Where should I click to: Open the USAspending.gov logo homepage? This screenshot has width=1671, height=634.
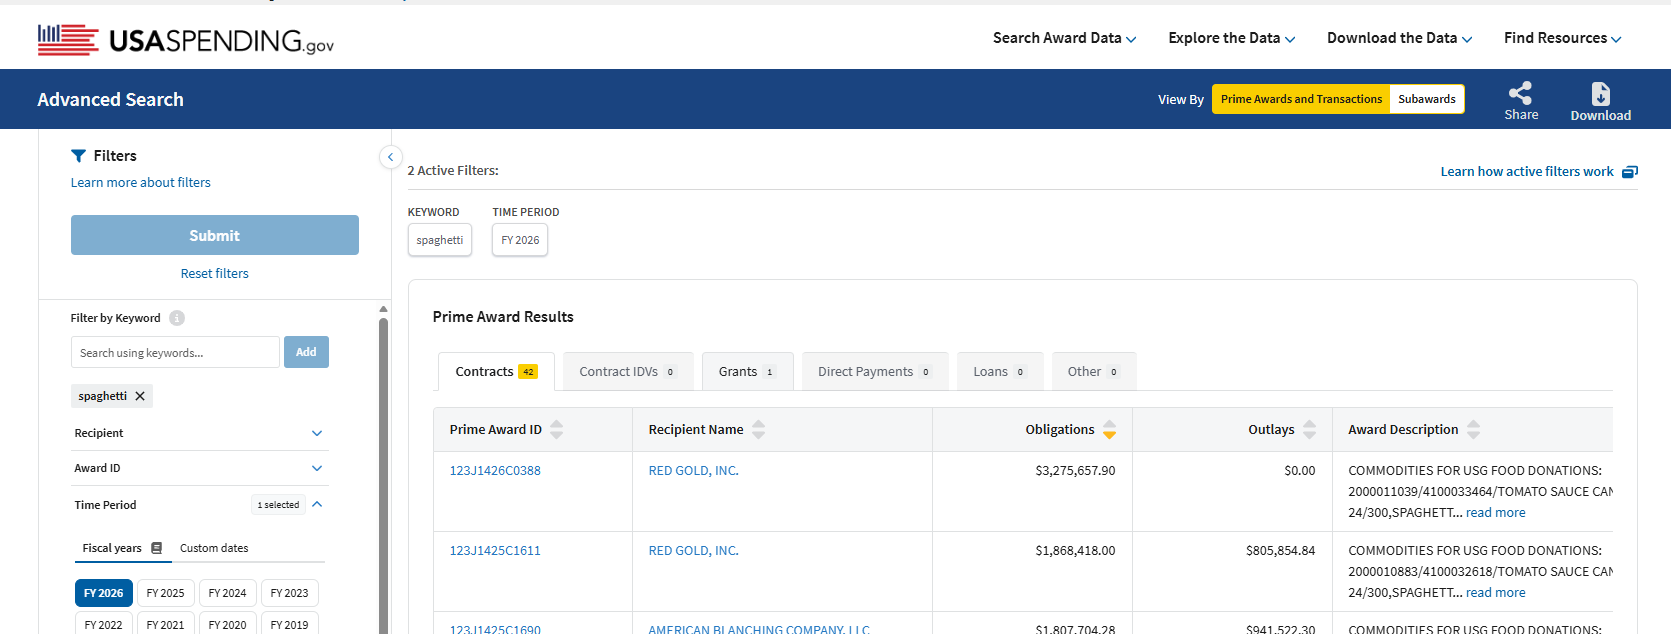pyautogui.click(x=186, y=39)
